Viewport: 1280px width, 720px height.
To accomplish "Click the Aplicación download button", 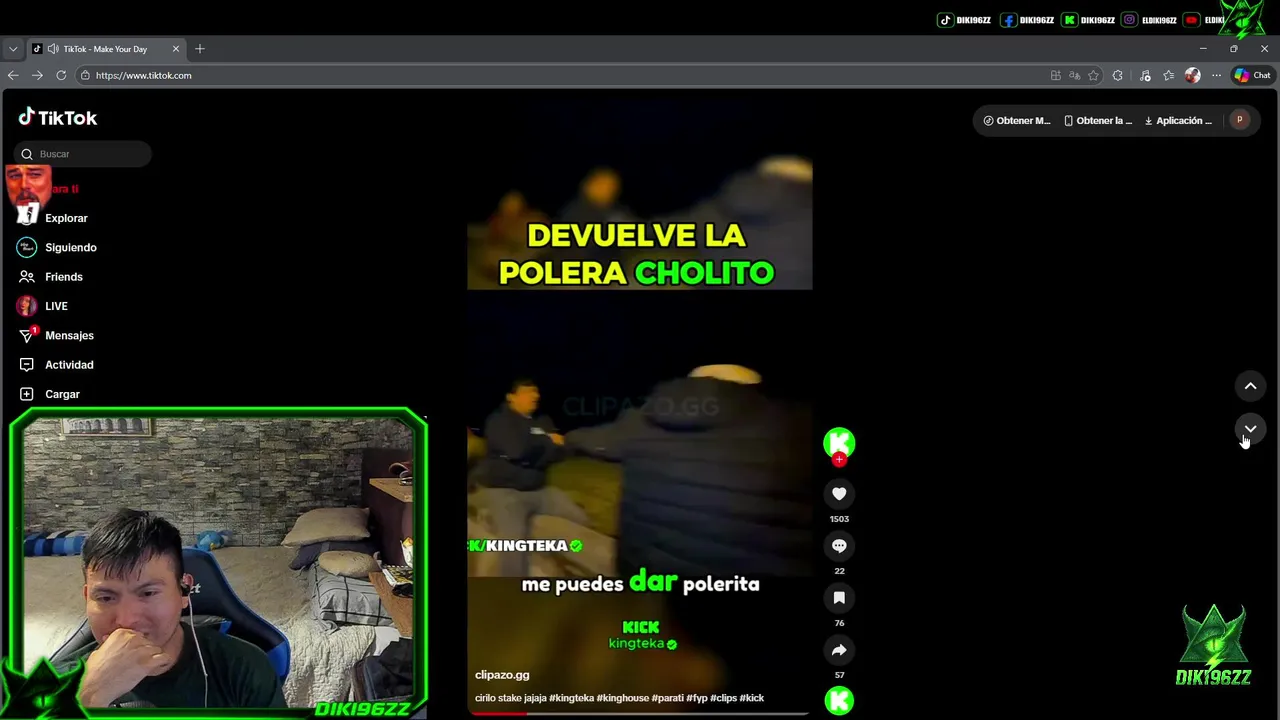I will (1179, 121).
